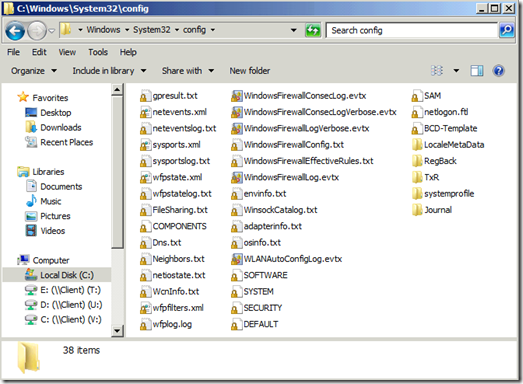
Task: Select the sysports.xml file icon
Action: (145, 145)
